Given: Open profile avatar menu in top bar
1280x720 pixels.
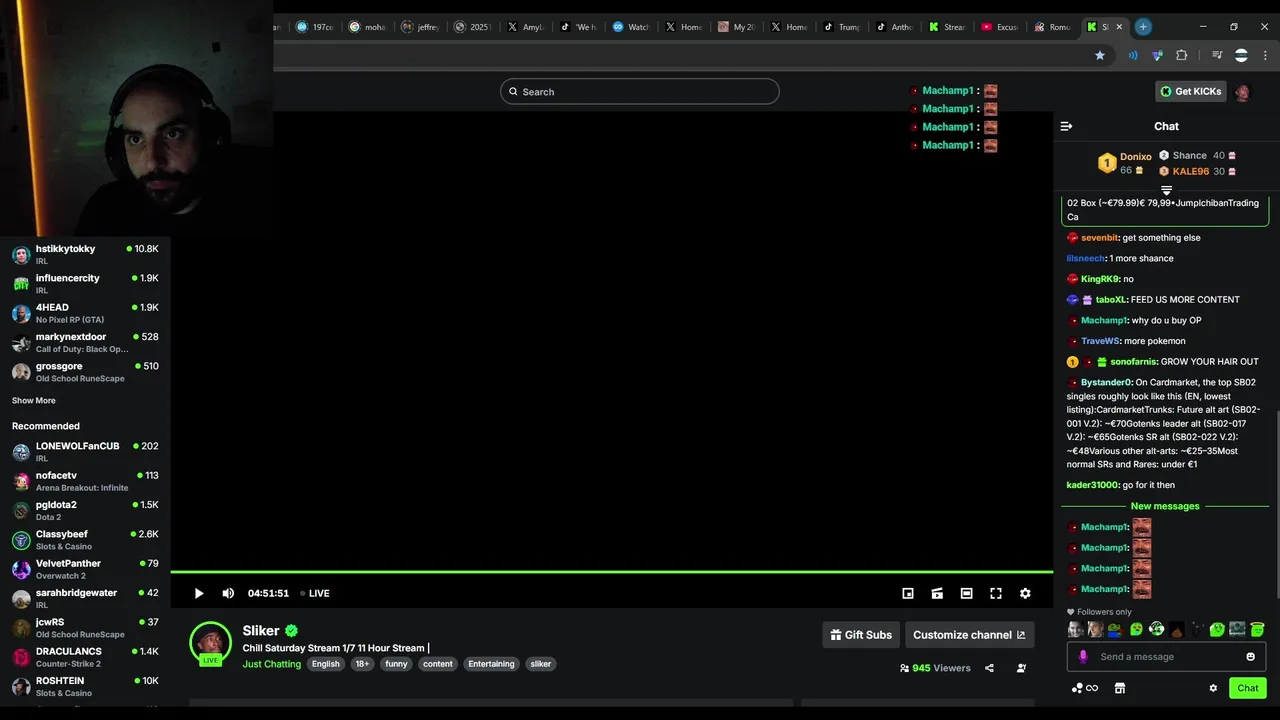Looking at the screenshot, I should pos(1243,92).
